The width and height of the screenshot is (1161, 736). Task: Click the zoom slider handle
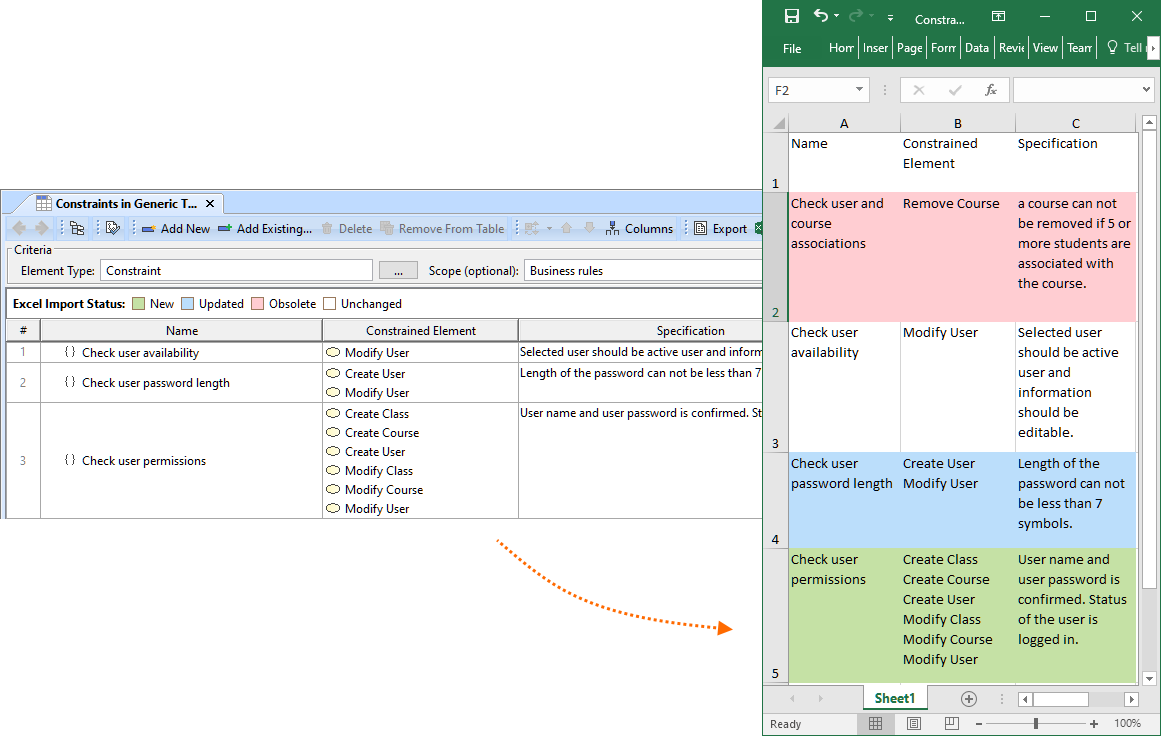[1035, 723]
